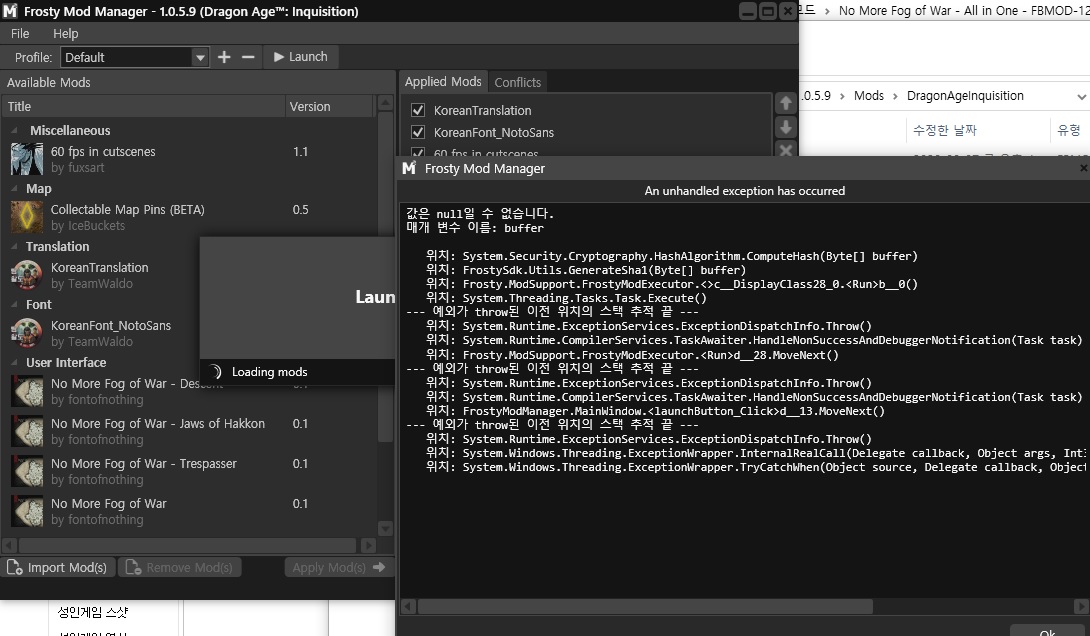Sort Explorer by 유형 column
Image resolution: width=1090 pixels, height=636 pixels.
click(x=1068, y=130)
